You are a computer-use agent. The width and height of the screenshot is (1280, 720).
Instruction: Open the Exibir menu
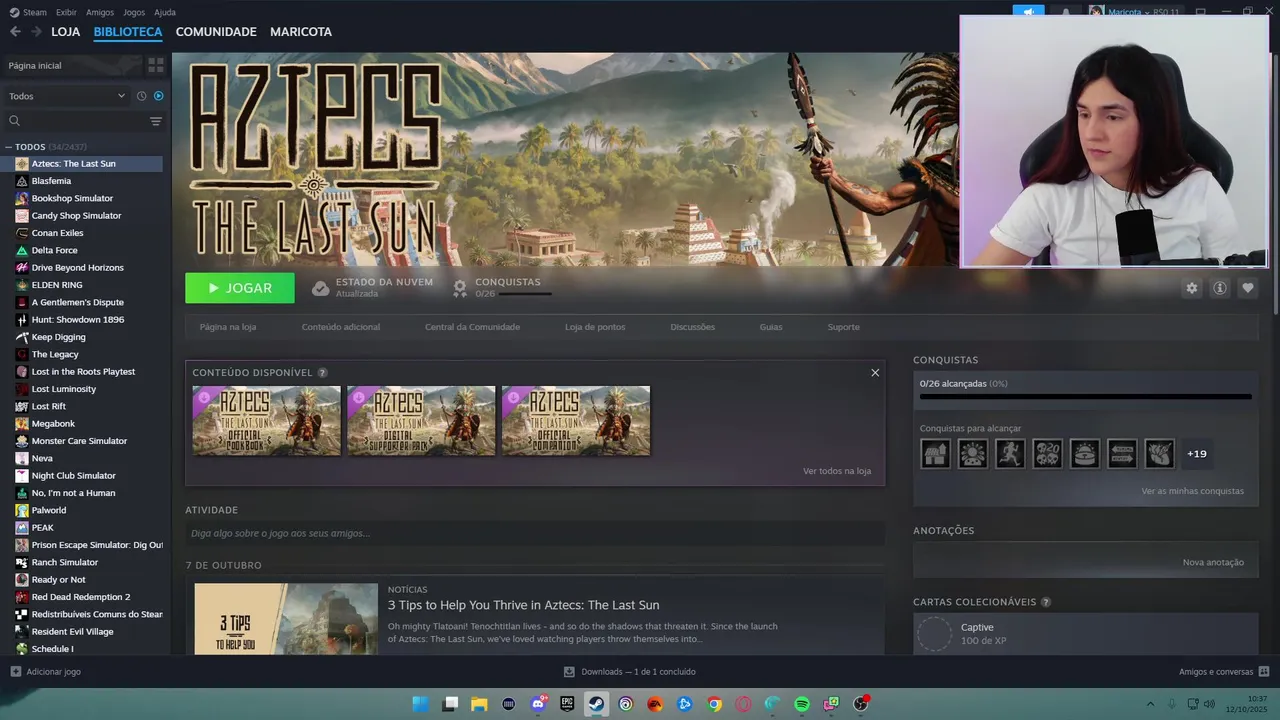click(x=66, y=12)
